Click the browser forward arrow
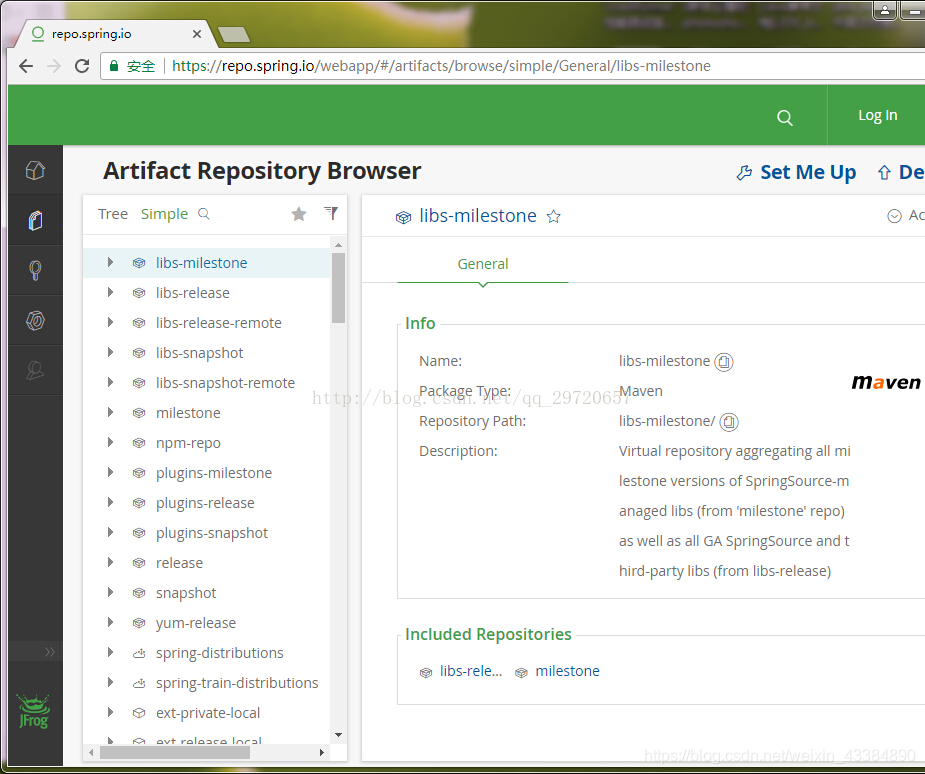This screenshot has height=774, width=925. click(x=54, y=66)
